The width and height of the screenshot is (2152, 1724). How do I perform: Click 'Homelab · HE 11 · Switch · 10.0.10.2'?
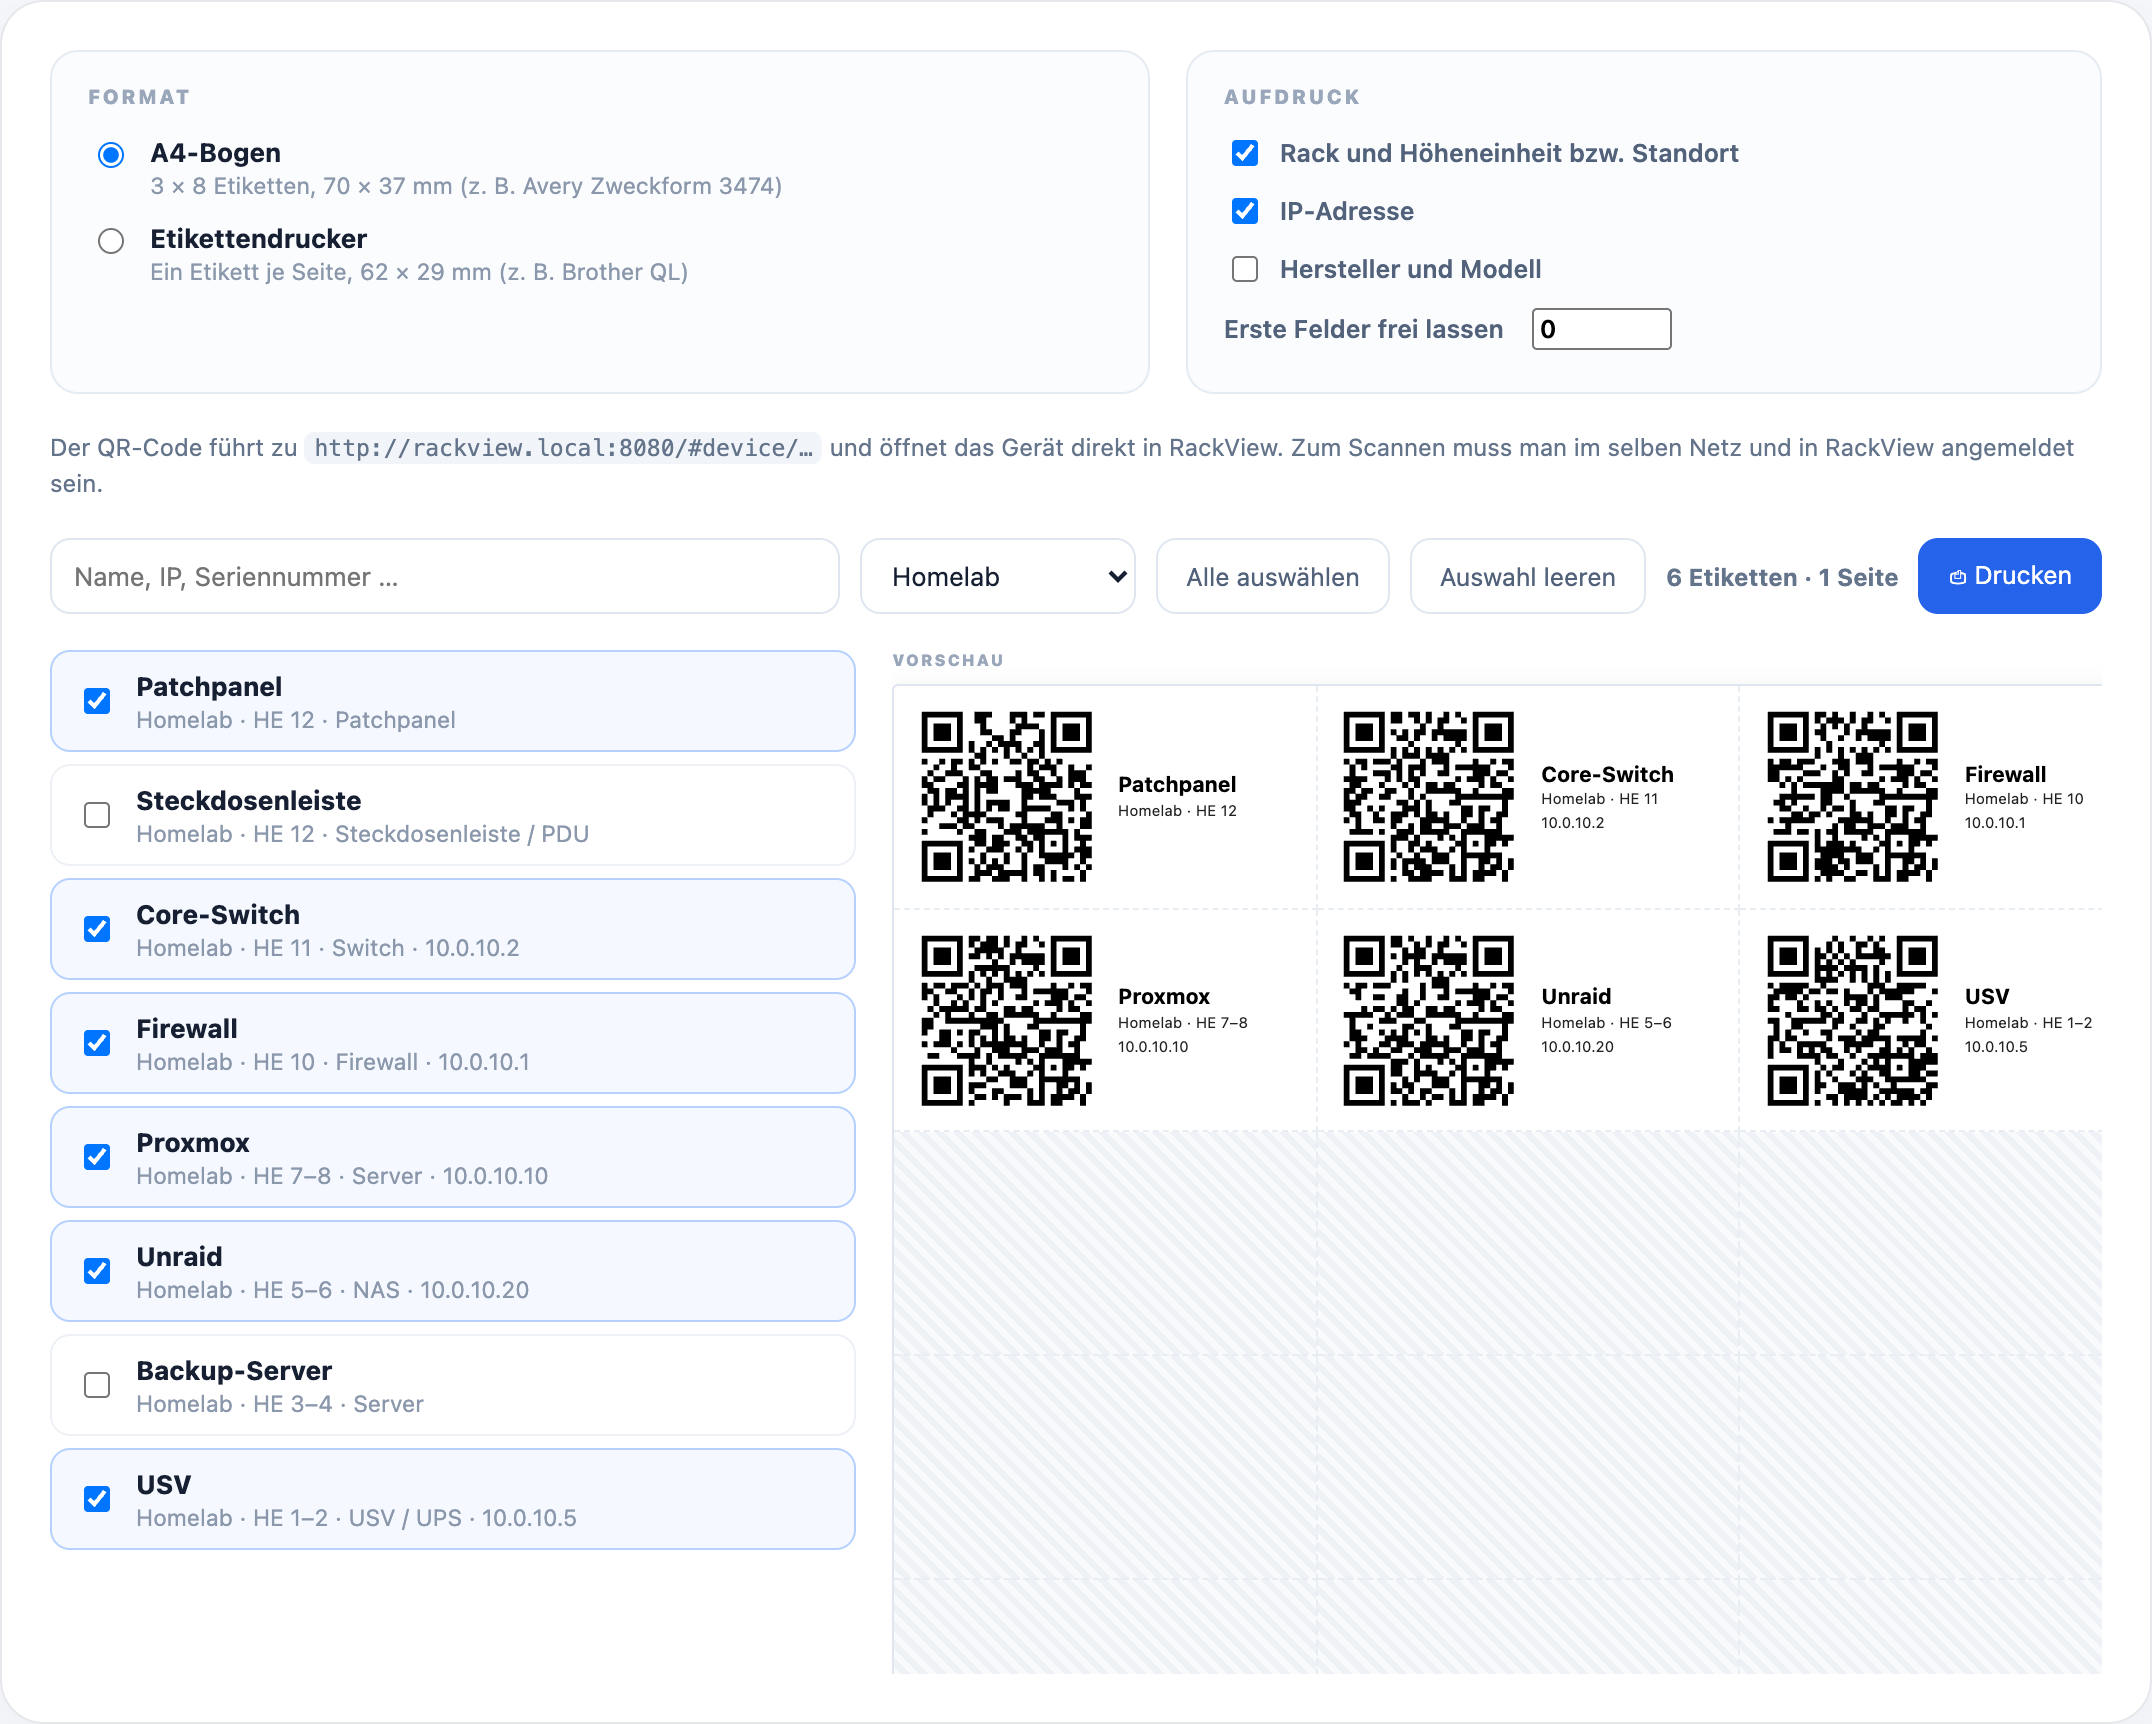click(328, 948)
